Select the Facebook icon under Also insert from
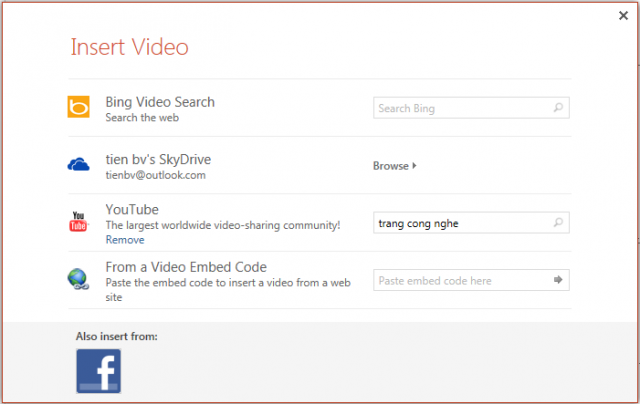 (x=98, y=371)
